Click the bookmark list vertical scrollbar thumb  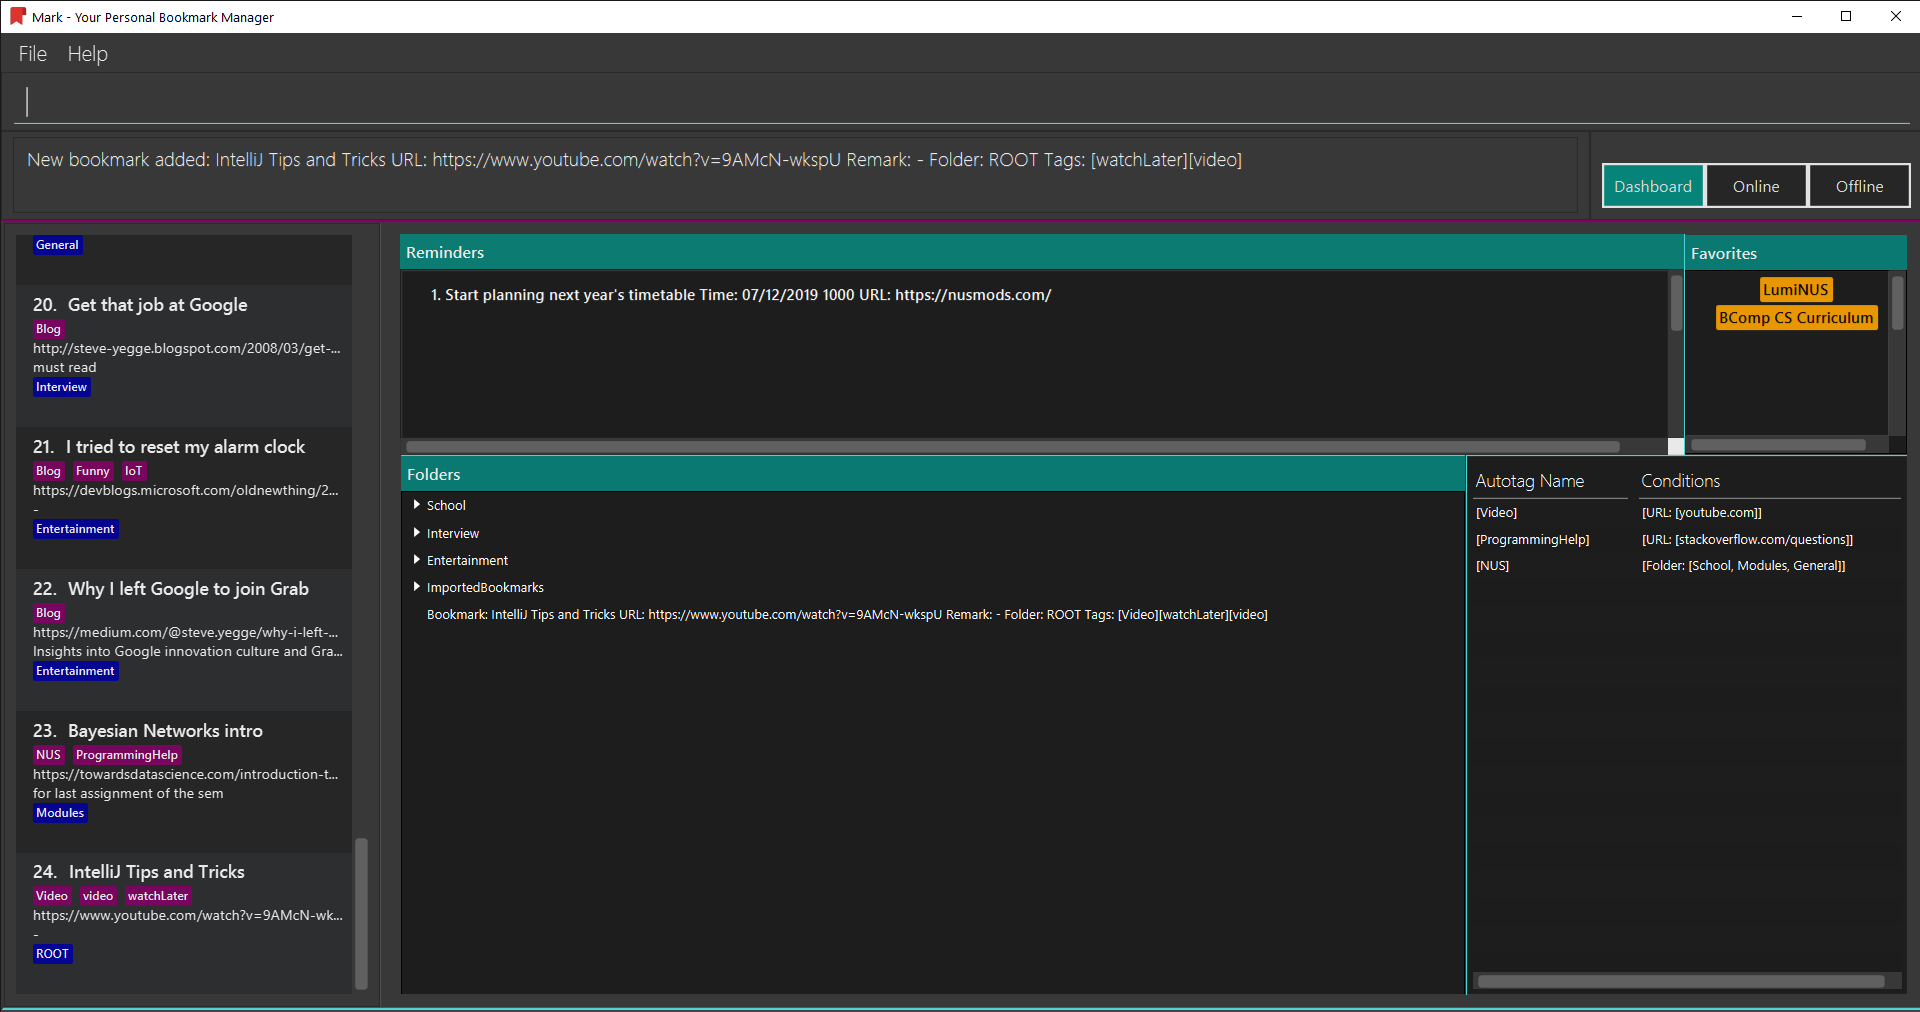(362, 912)
